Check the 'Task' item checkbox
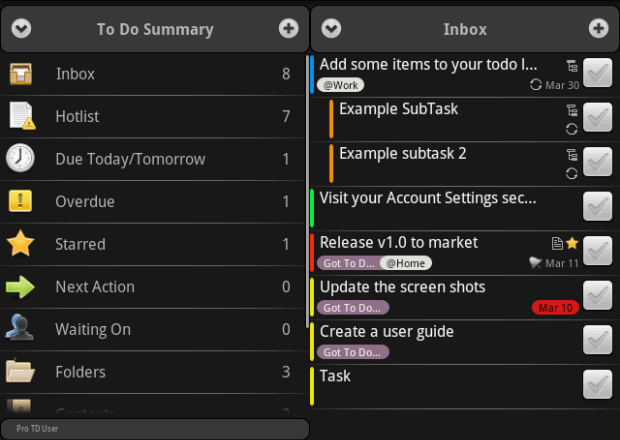Viewport: 620px width, 440px height. 597,385
